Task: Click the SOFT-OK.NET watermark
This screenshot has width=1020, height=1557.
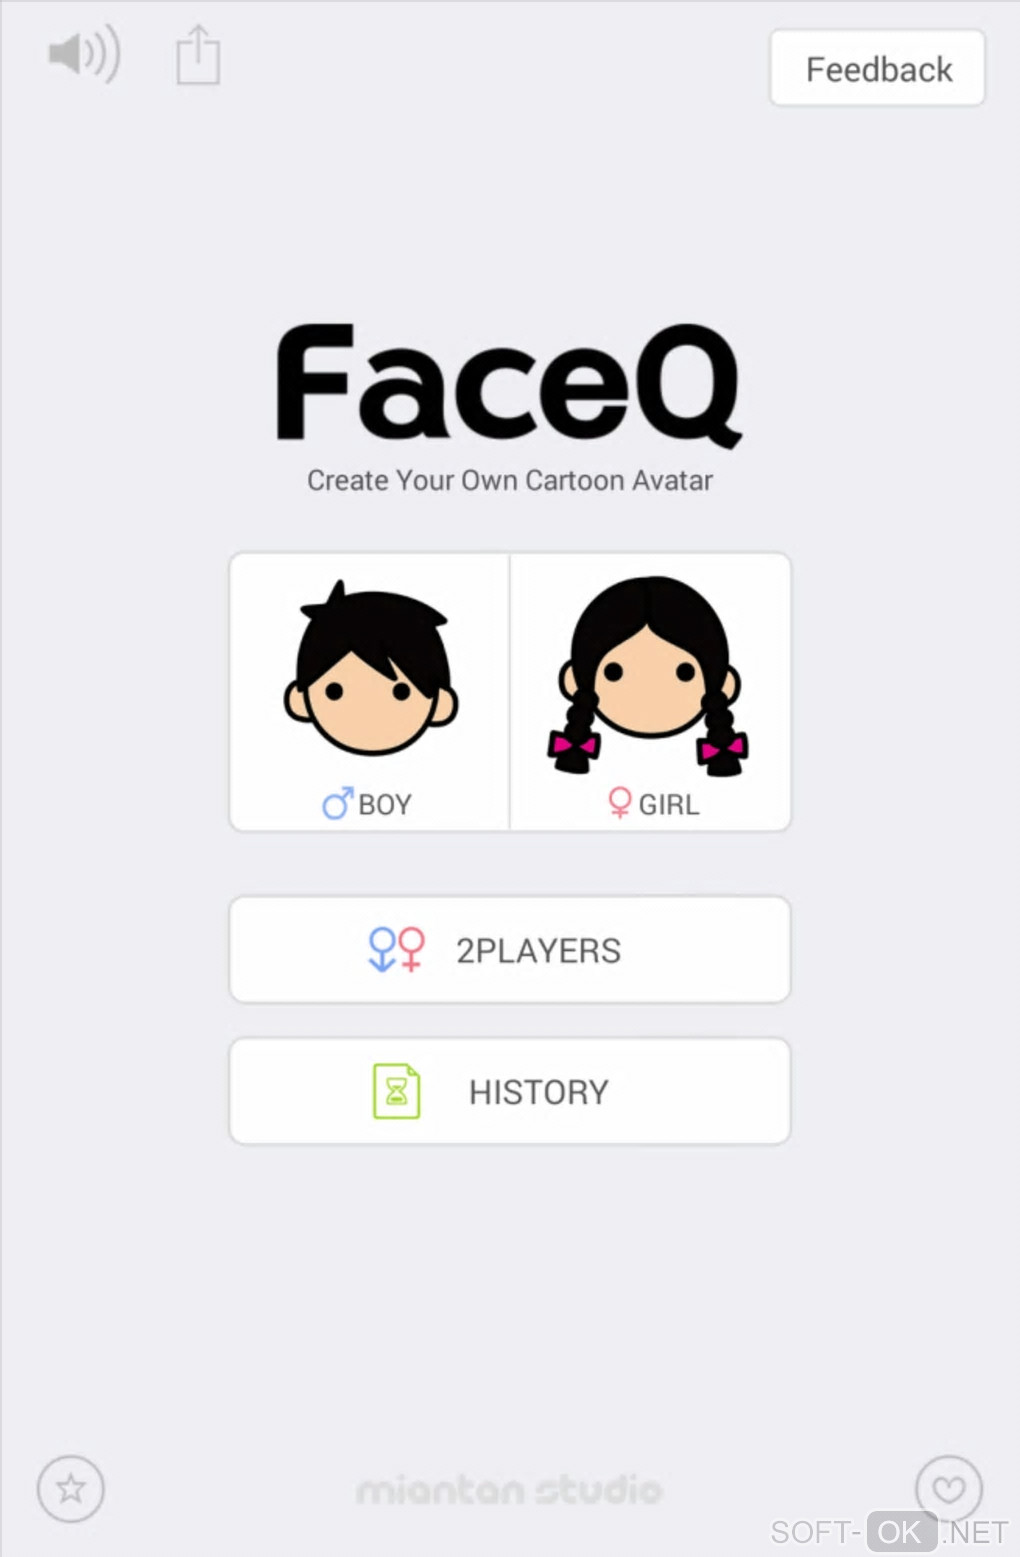Action: (x=889, y=1532)
